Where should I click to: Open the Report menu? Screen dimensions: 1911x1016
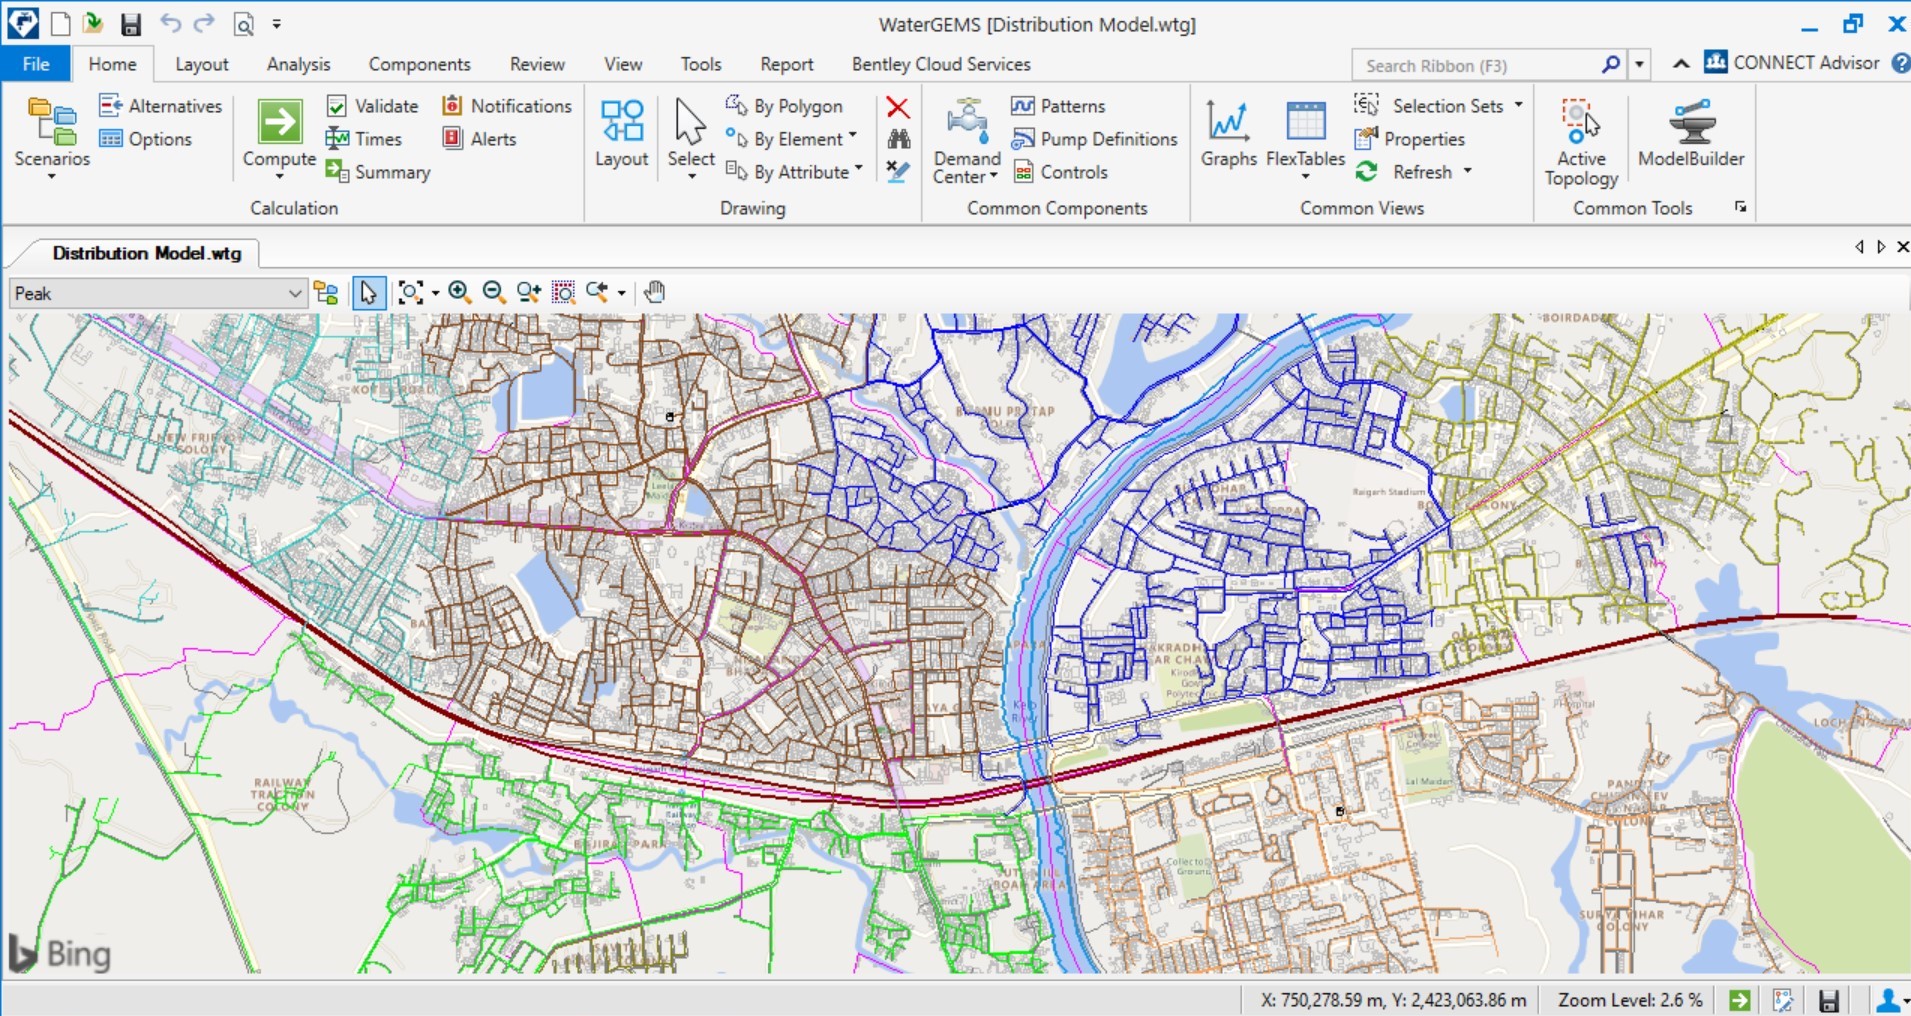[786, 63]
